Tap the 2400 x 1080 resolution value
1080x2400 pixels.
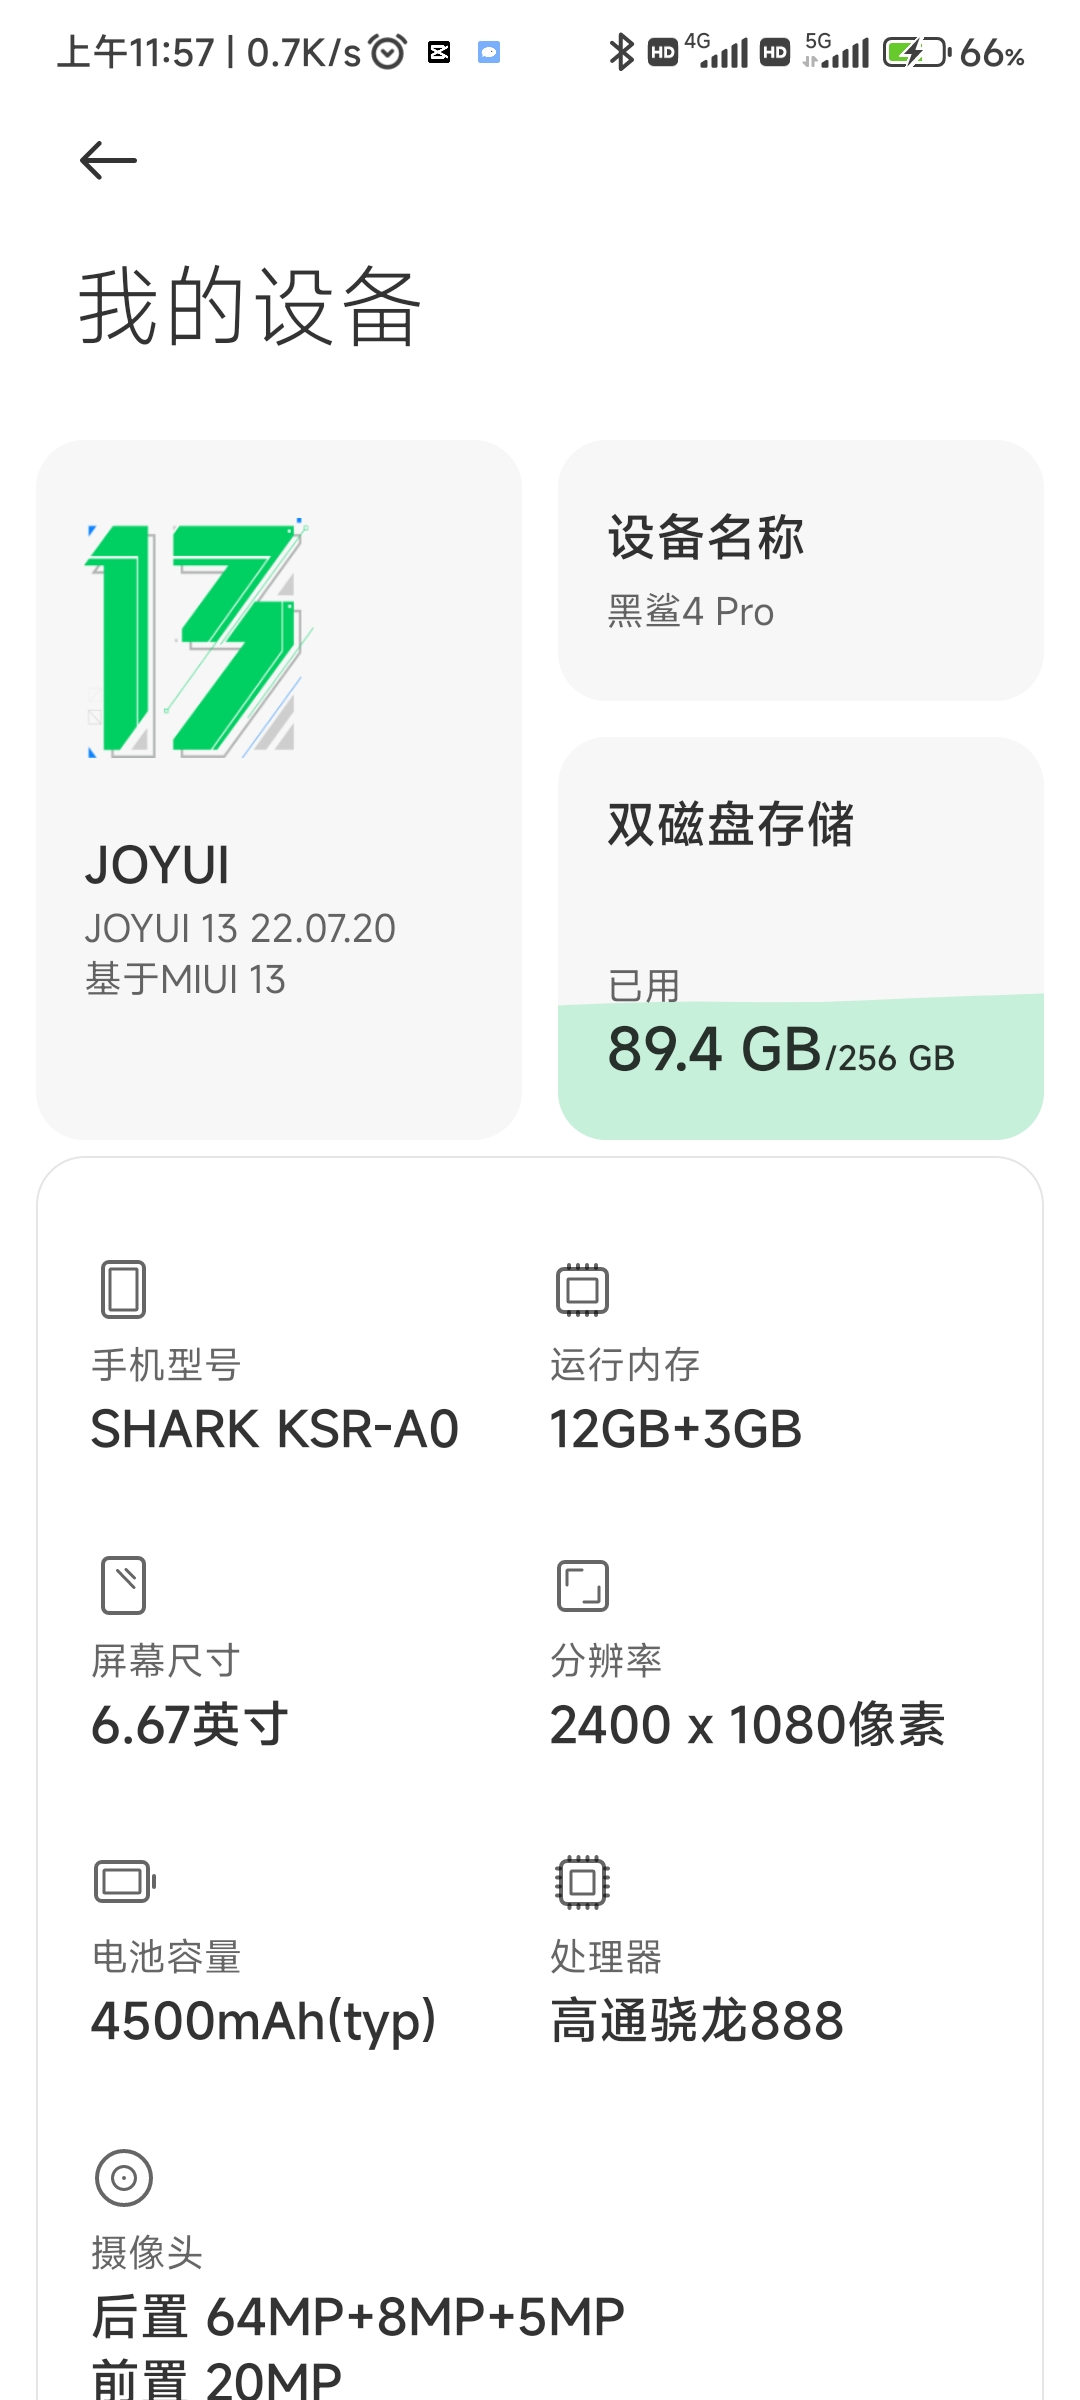click(x=747, y=1725)
